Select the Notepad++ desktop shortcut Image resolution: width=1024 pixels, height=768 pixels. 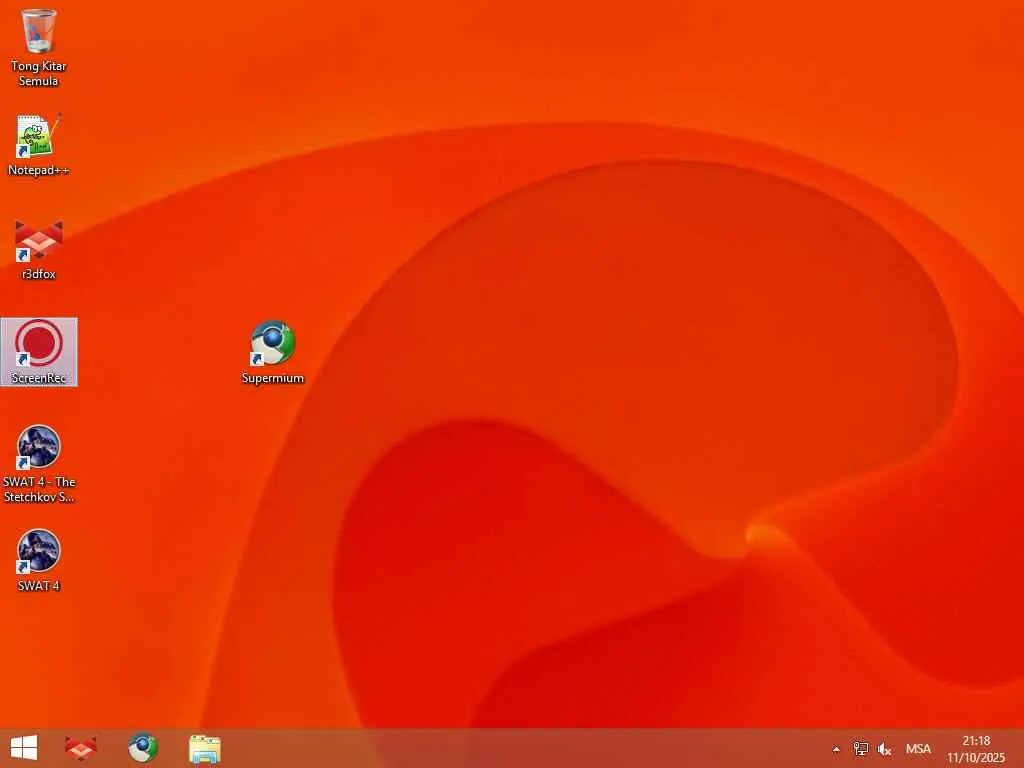pos(39,145)
